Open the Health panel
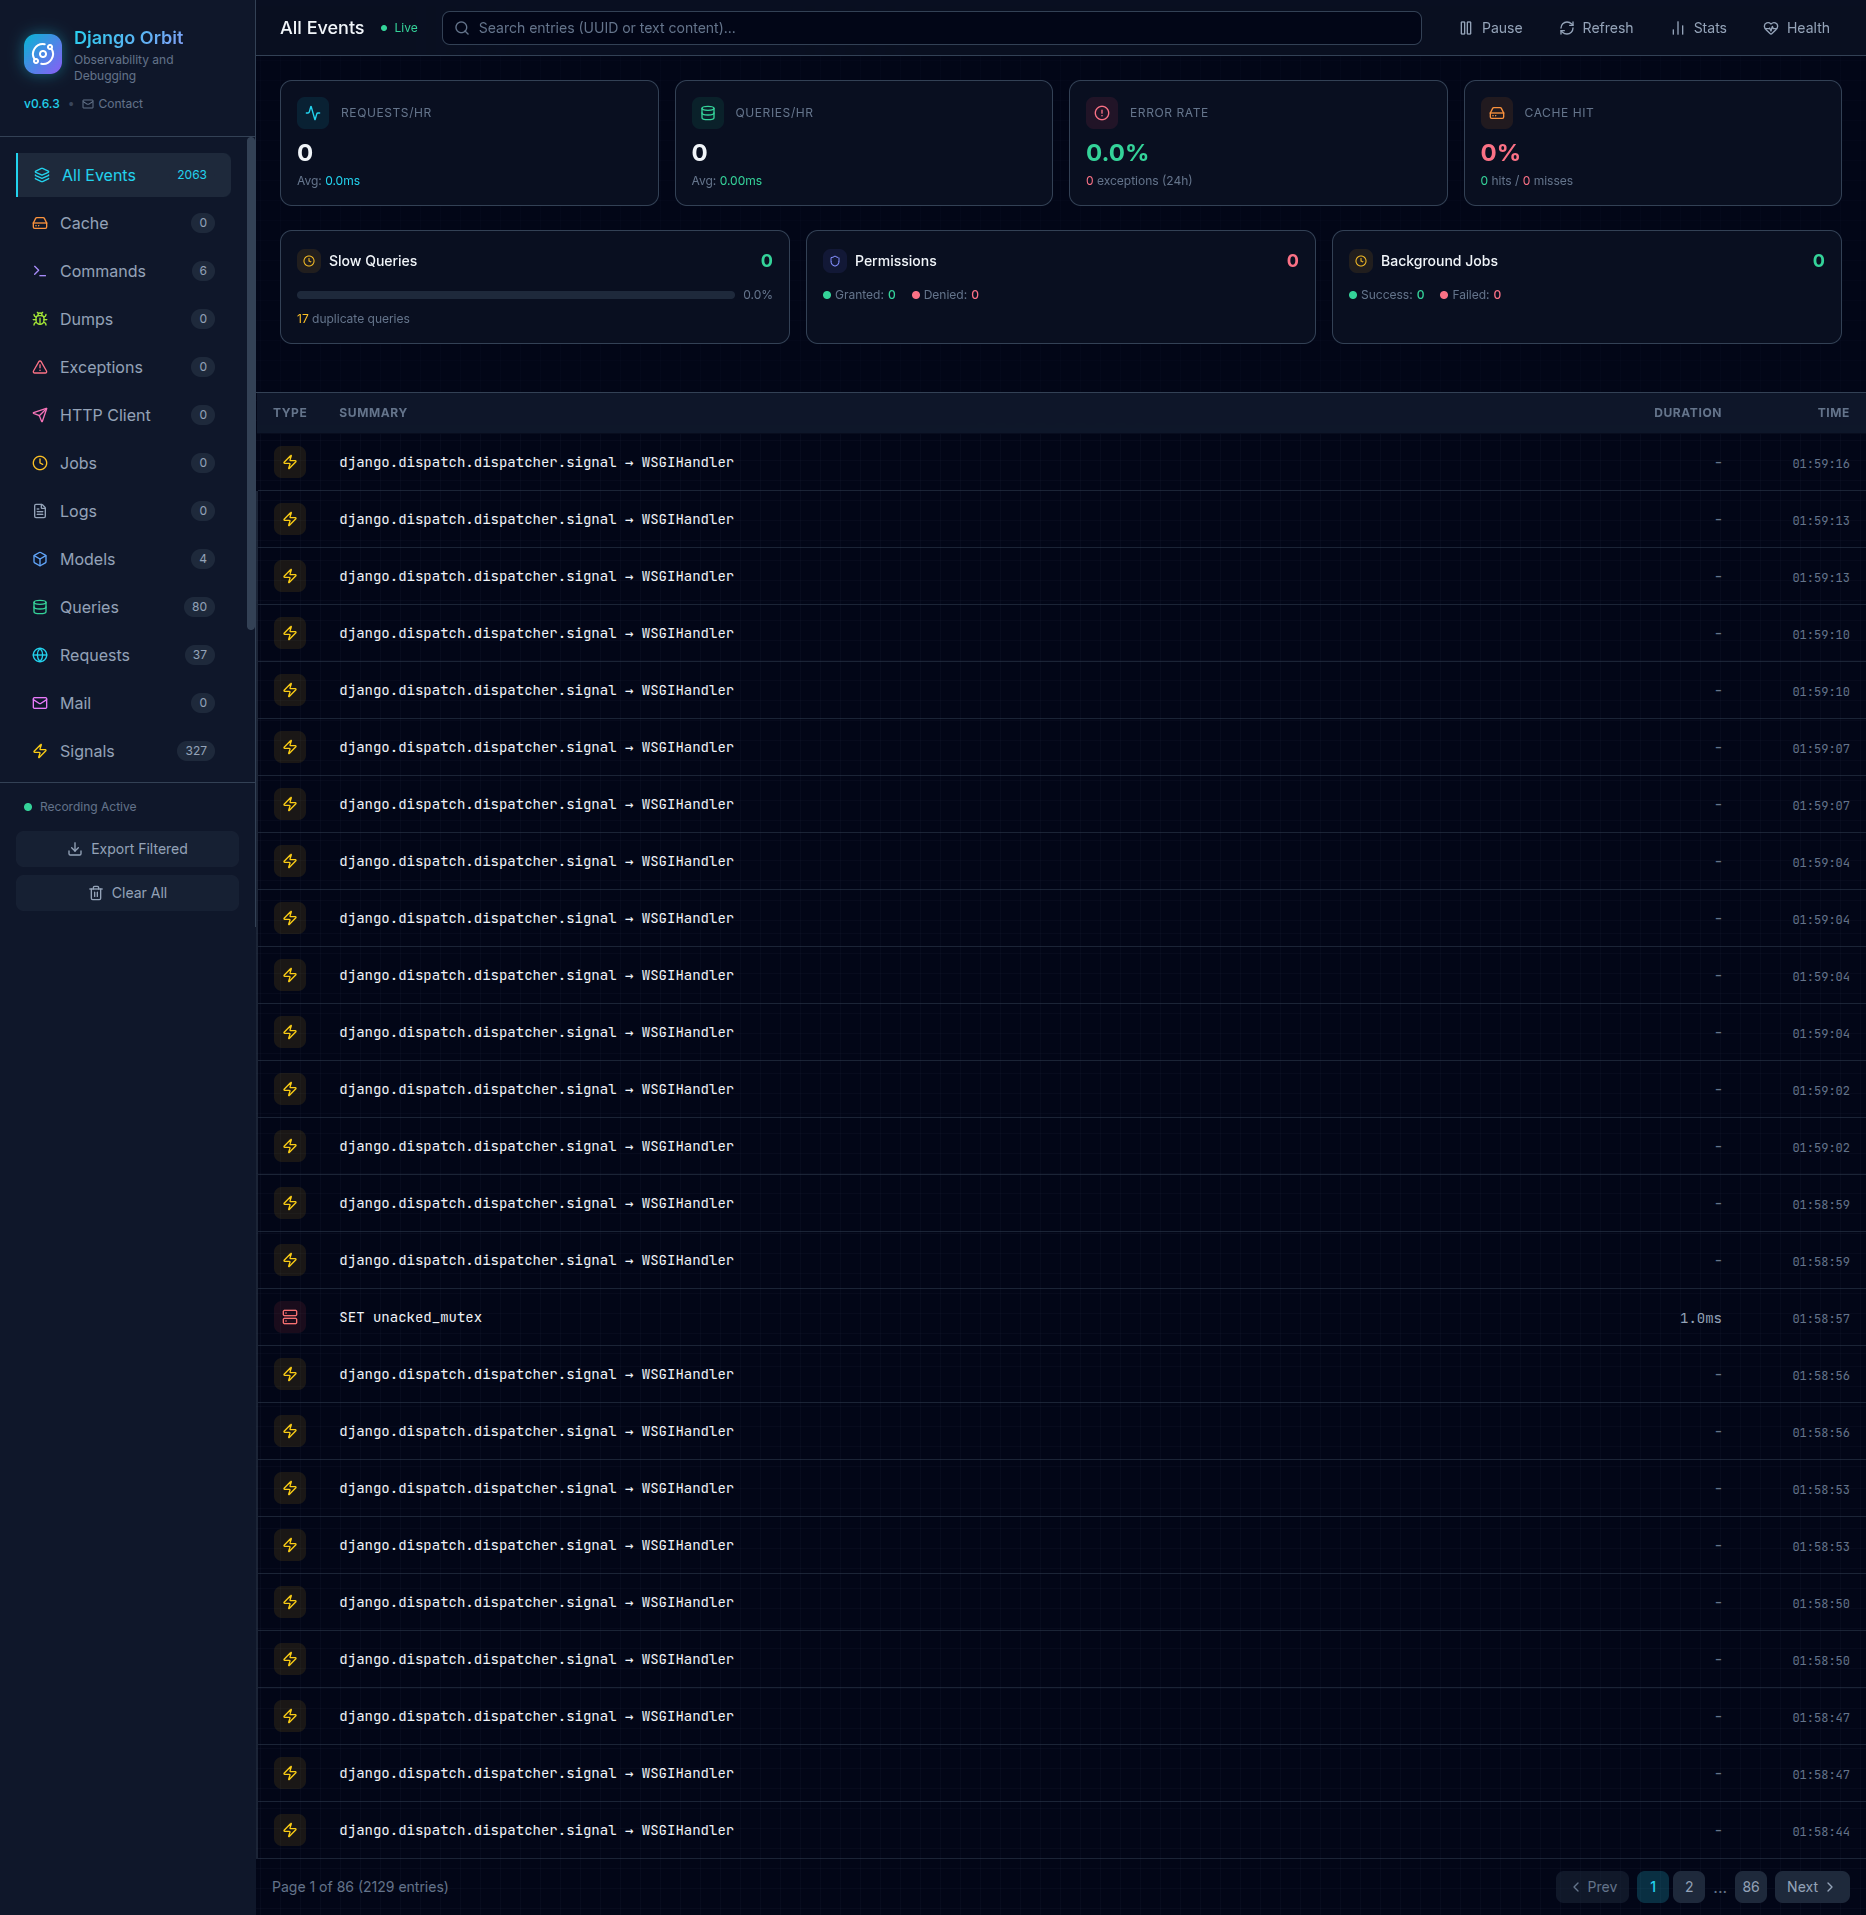 point(1796,28)
